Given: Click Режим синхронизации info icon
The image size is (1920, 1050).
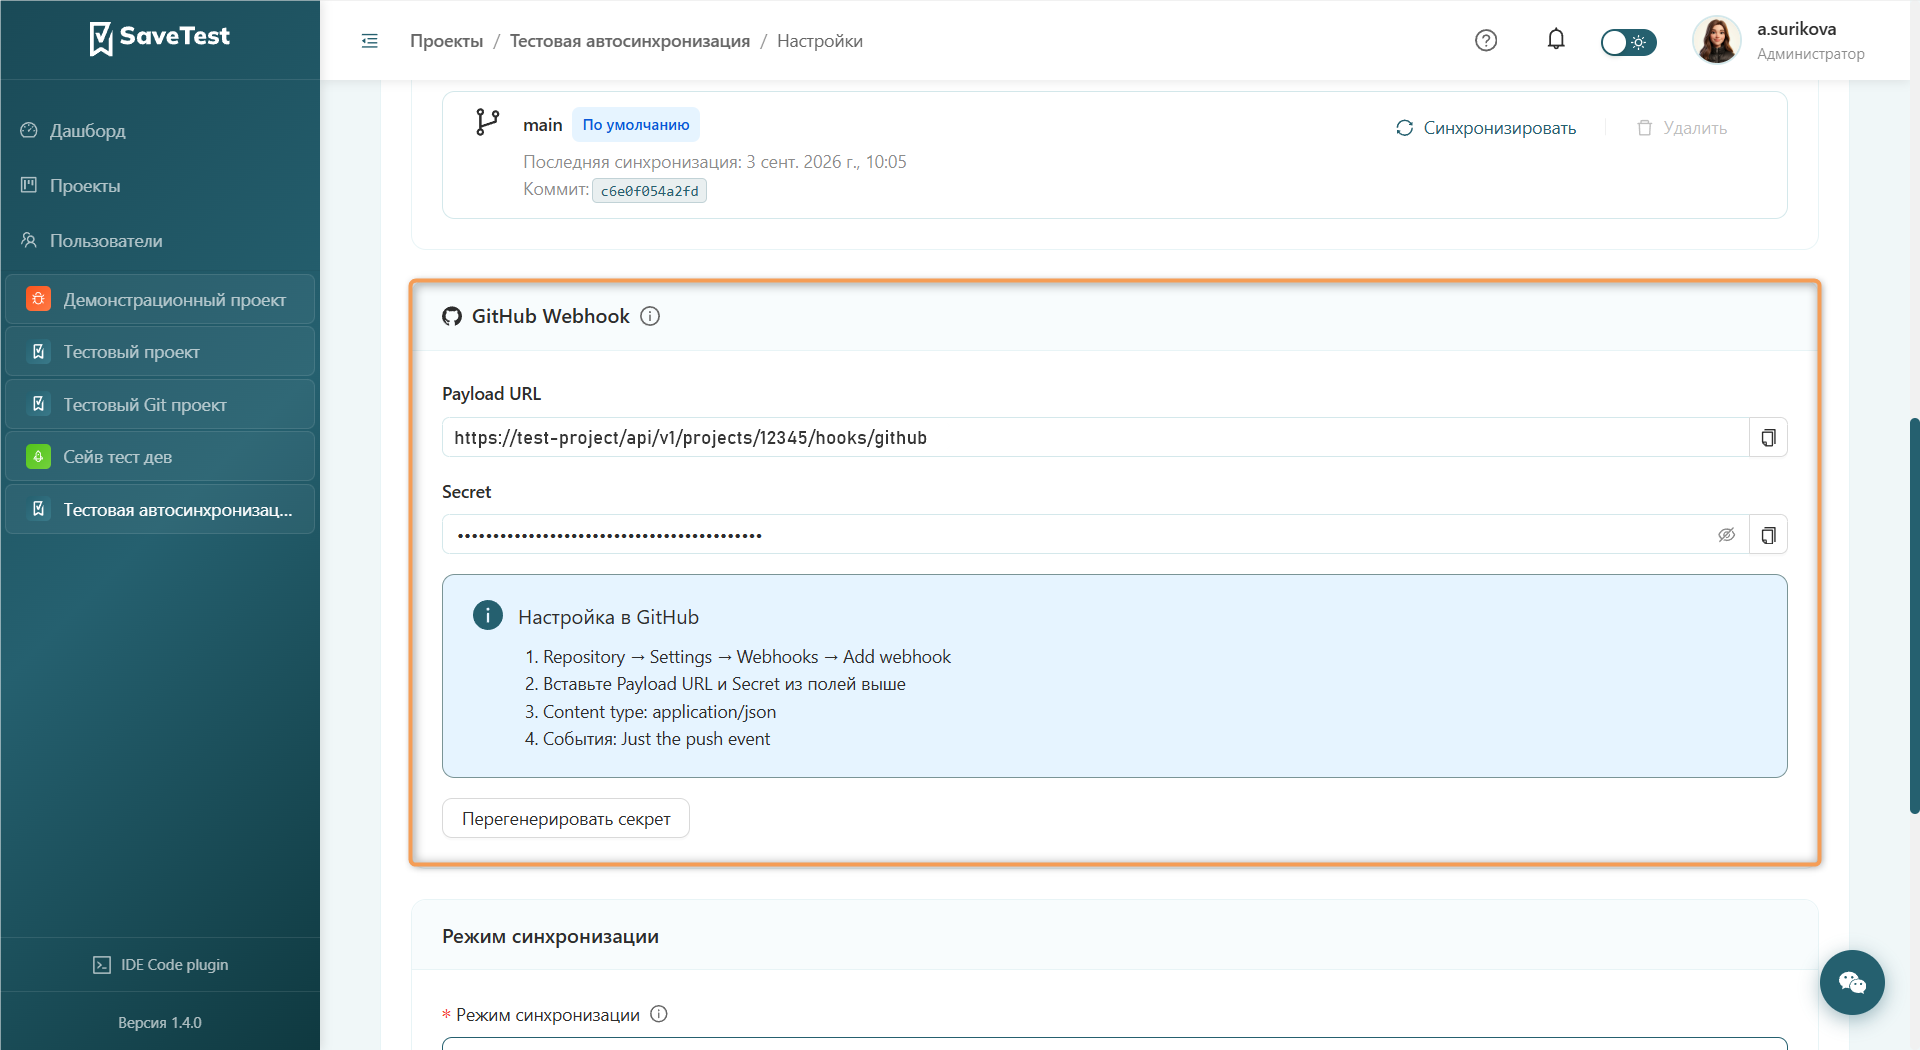Looking at the screenshot, I should 659,1014.
